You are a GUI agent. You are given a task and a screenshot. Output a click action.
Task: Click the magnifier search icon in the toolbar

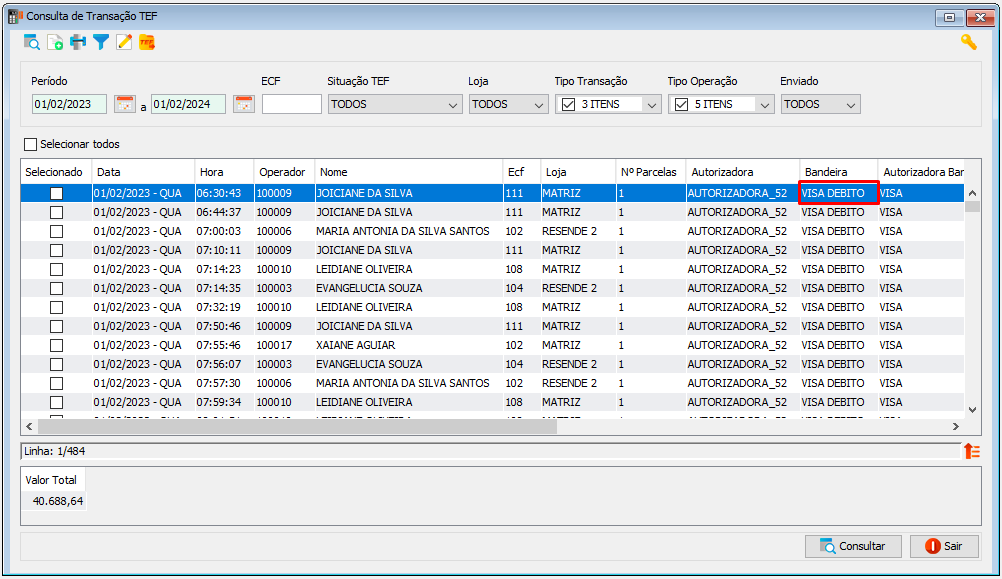coord(31,43)
